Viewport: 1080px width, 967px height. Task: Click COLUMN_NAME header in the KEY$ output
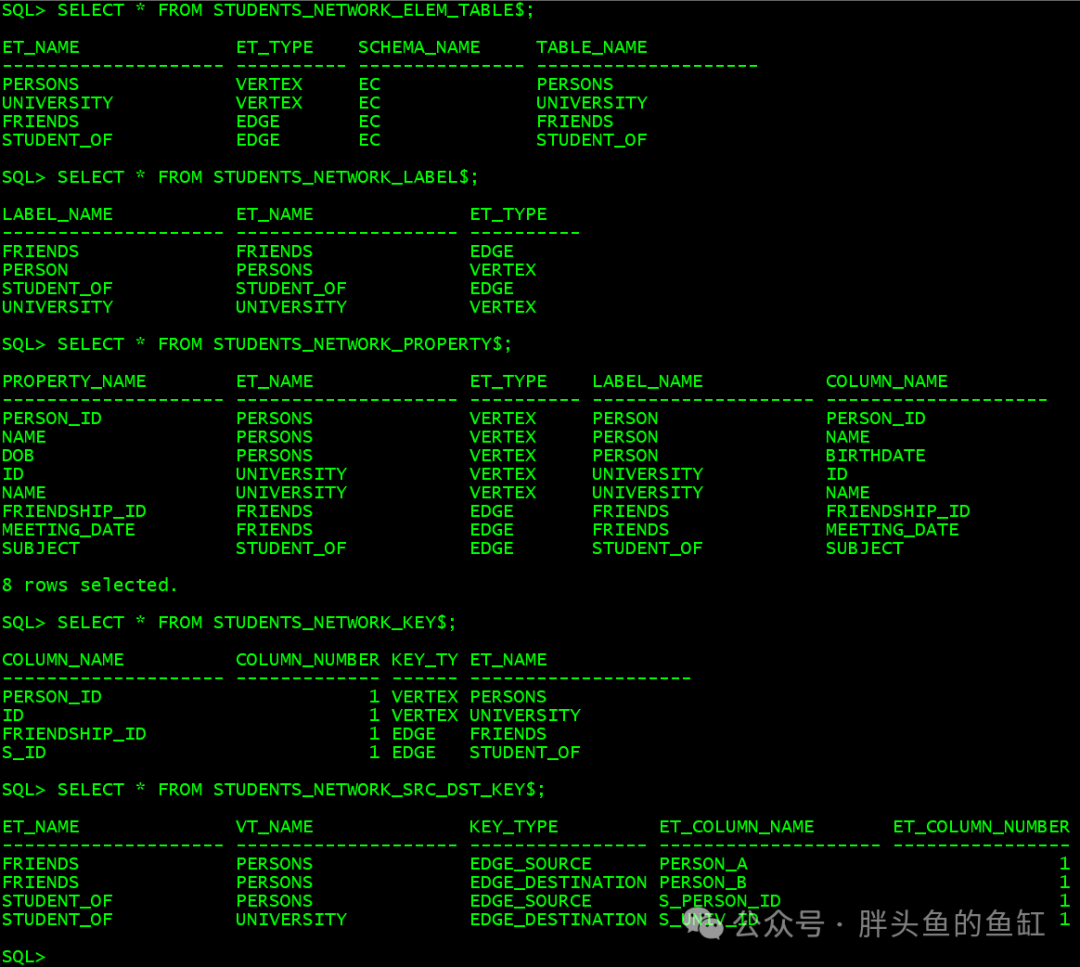(x=63, y=660)
